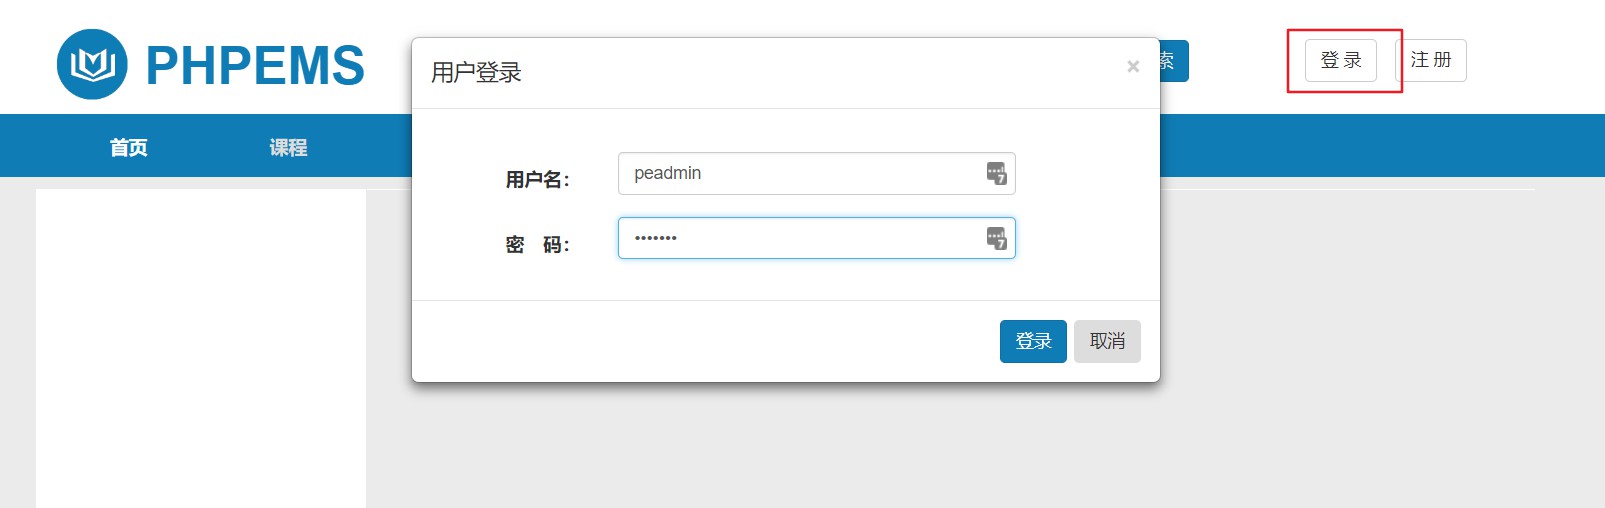Click the grey backdrop below the login dialog

click(786, 445)
